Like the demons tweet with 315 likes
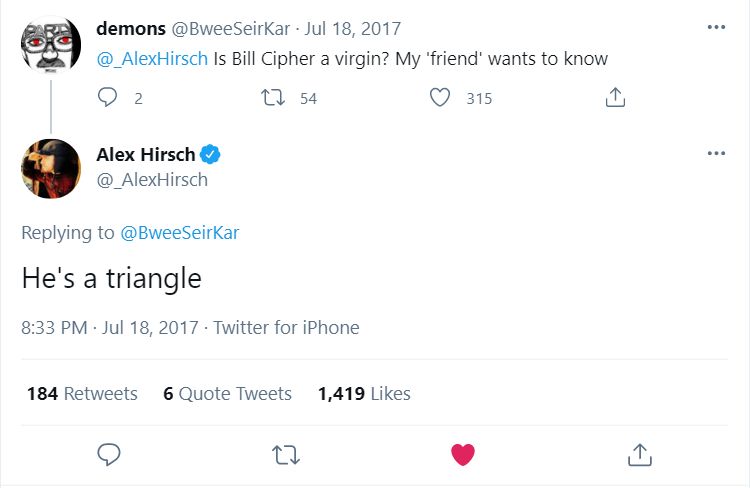Viewport: 750px width, 488px height. (x=440, y=98)
